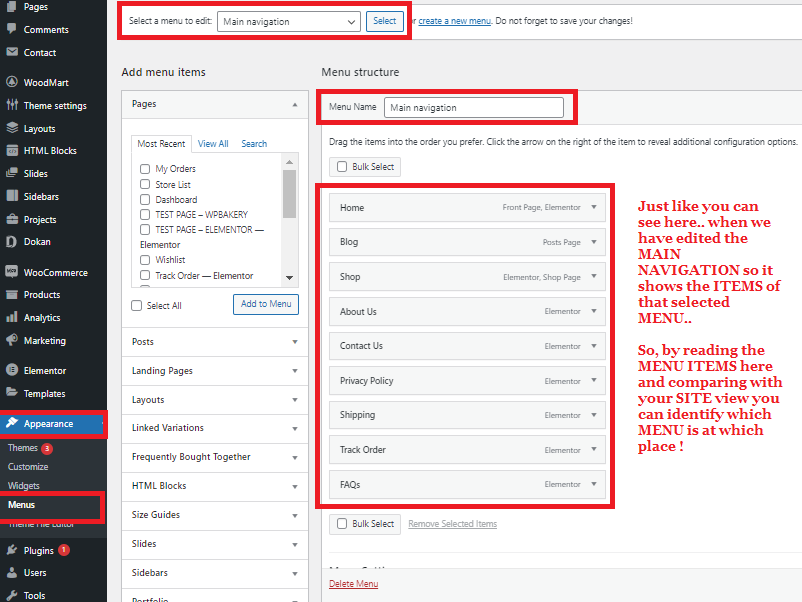This screenshot has width=802, height=602.
Task: Follow the create a new menu link
Action: [454, 21]
